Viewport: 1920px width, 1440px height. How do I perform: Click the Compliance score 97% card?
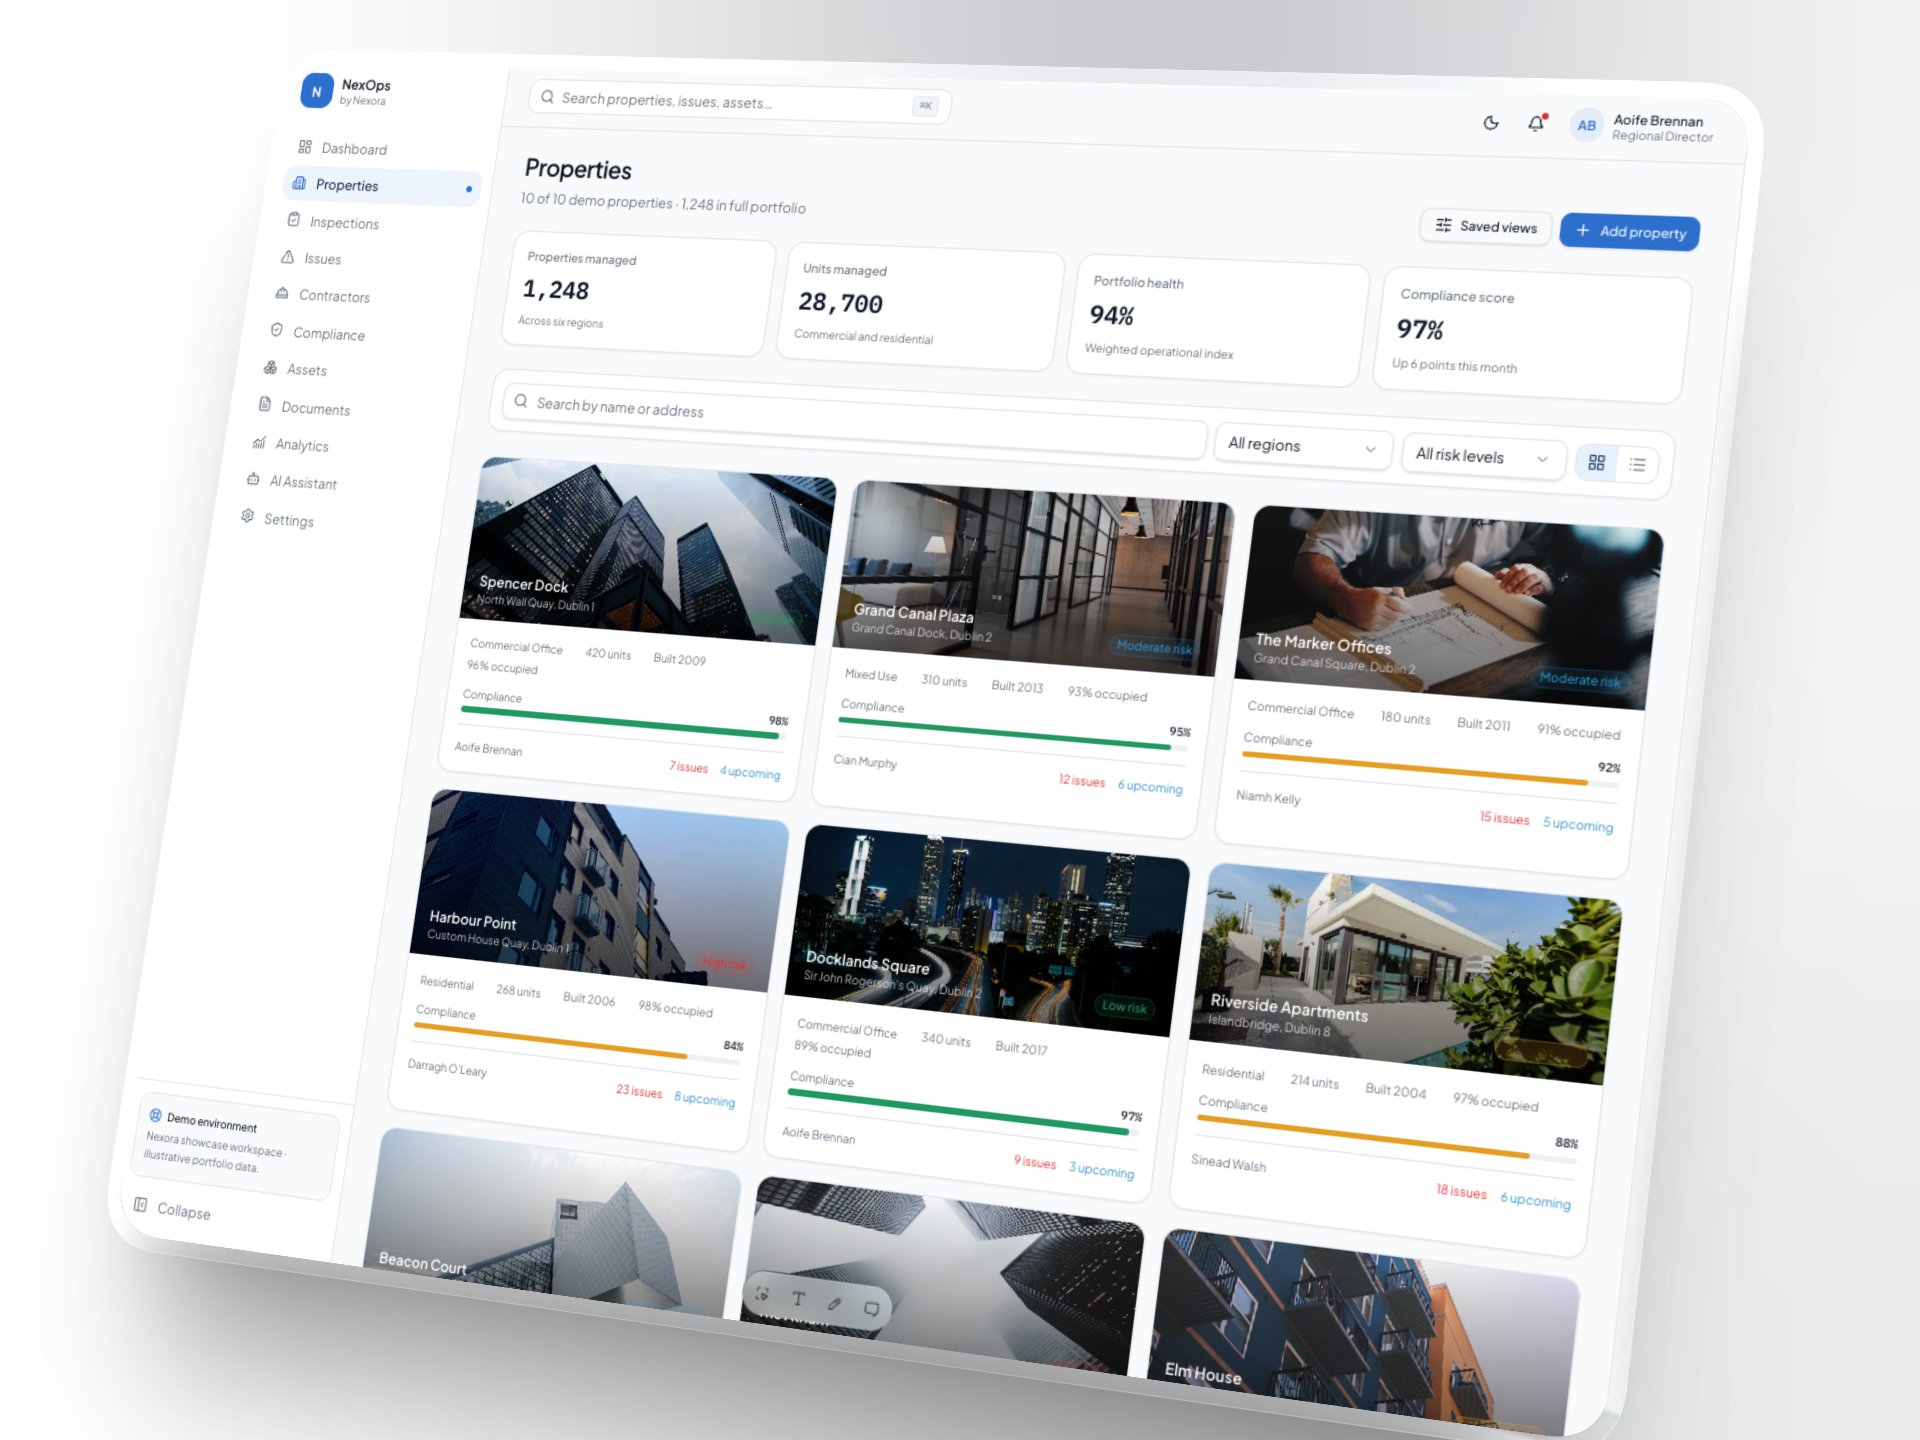point(1533,335)
